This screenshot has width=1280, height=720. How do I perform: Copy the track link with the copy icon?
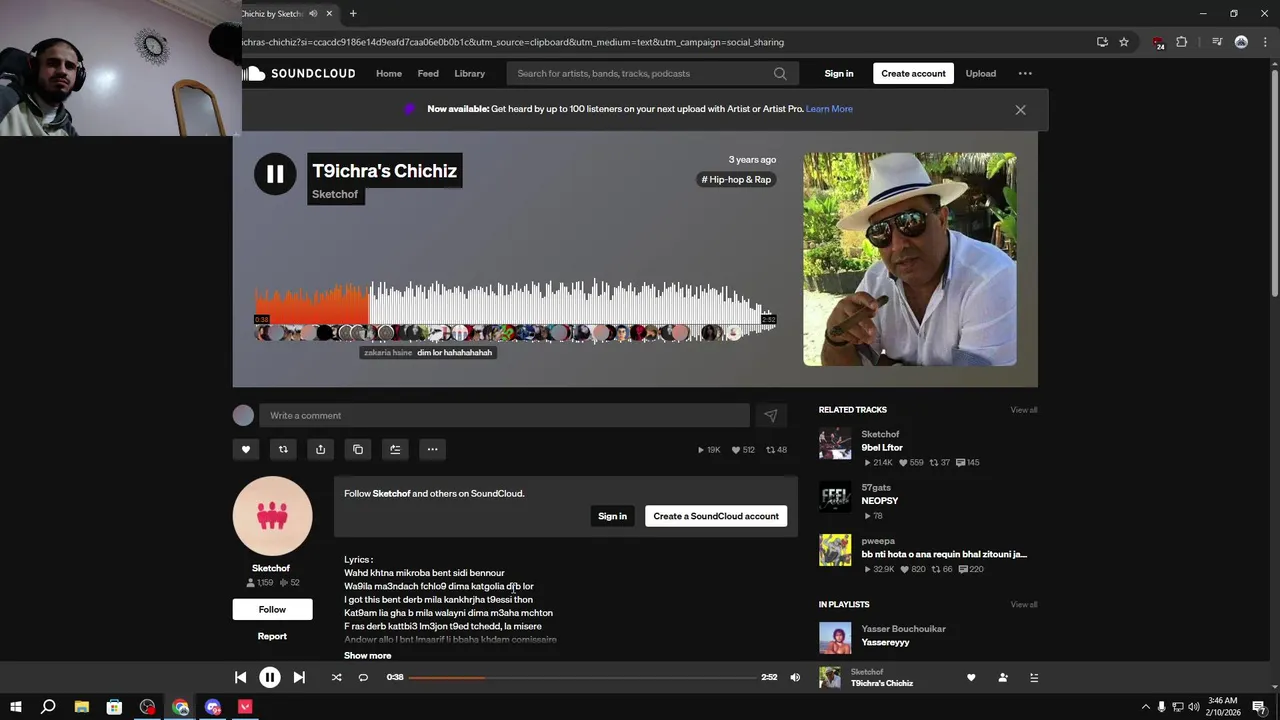coord(358,449)
